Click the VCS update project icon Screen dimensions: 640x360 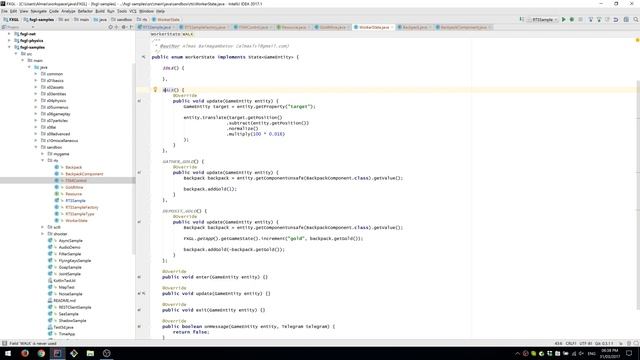pos(590,19)
